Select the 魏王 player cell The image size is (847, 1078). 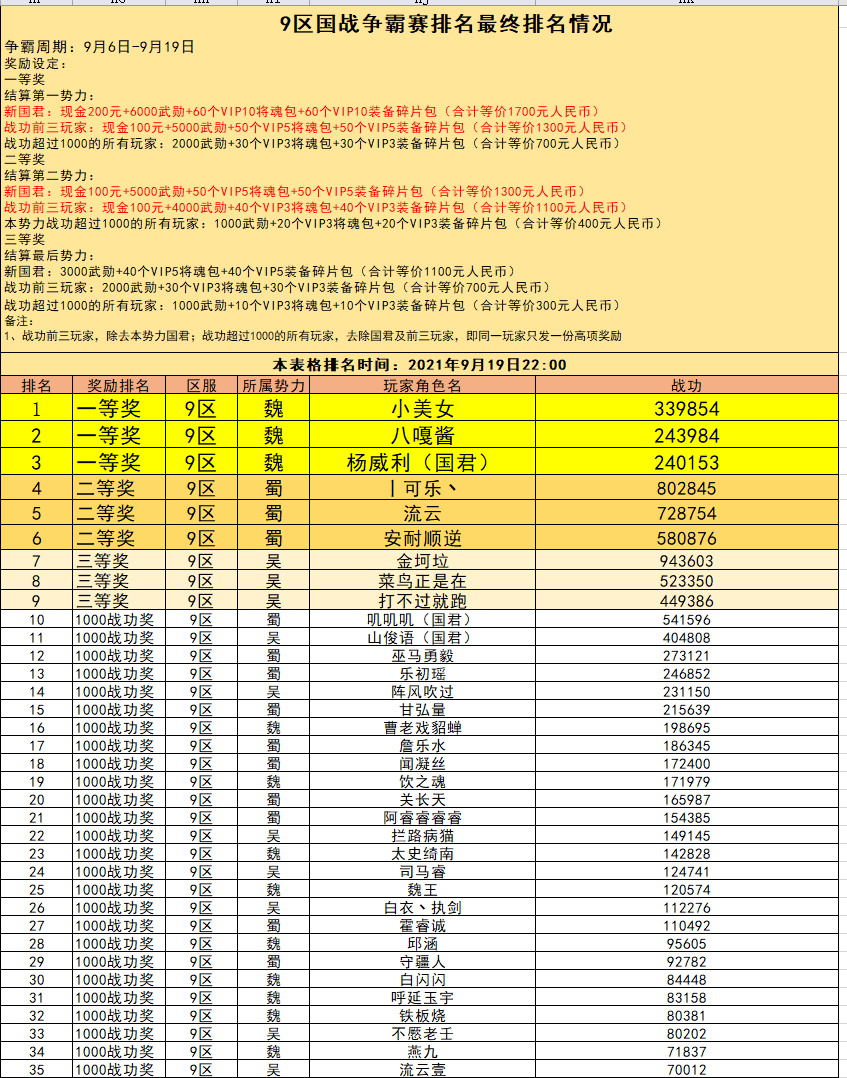[x=422, y=889]
